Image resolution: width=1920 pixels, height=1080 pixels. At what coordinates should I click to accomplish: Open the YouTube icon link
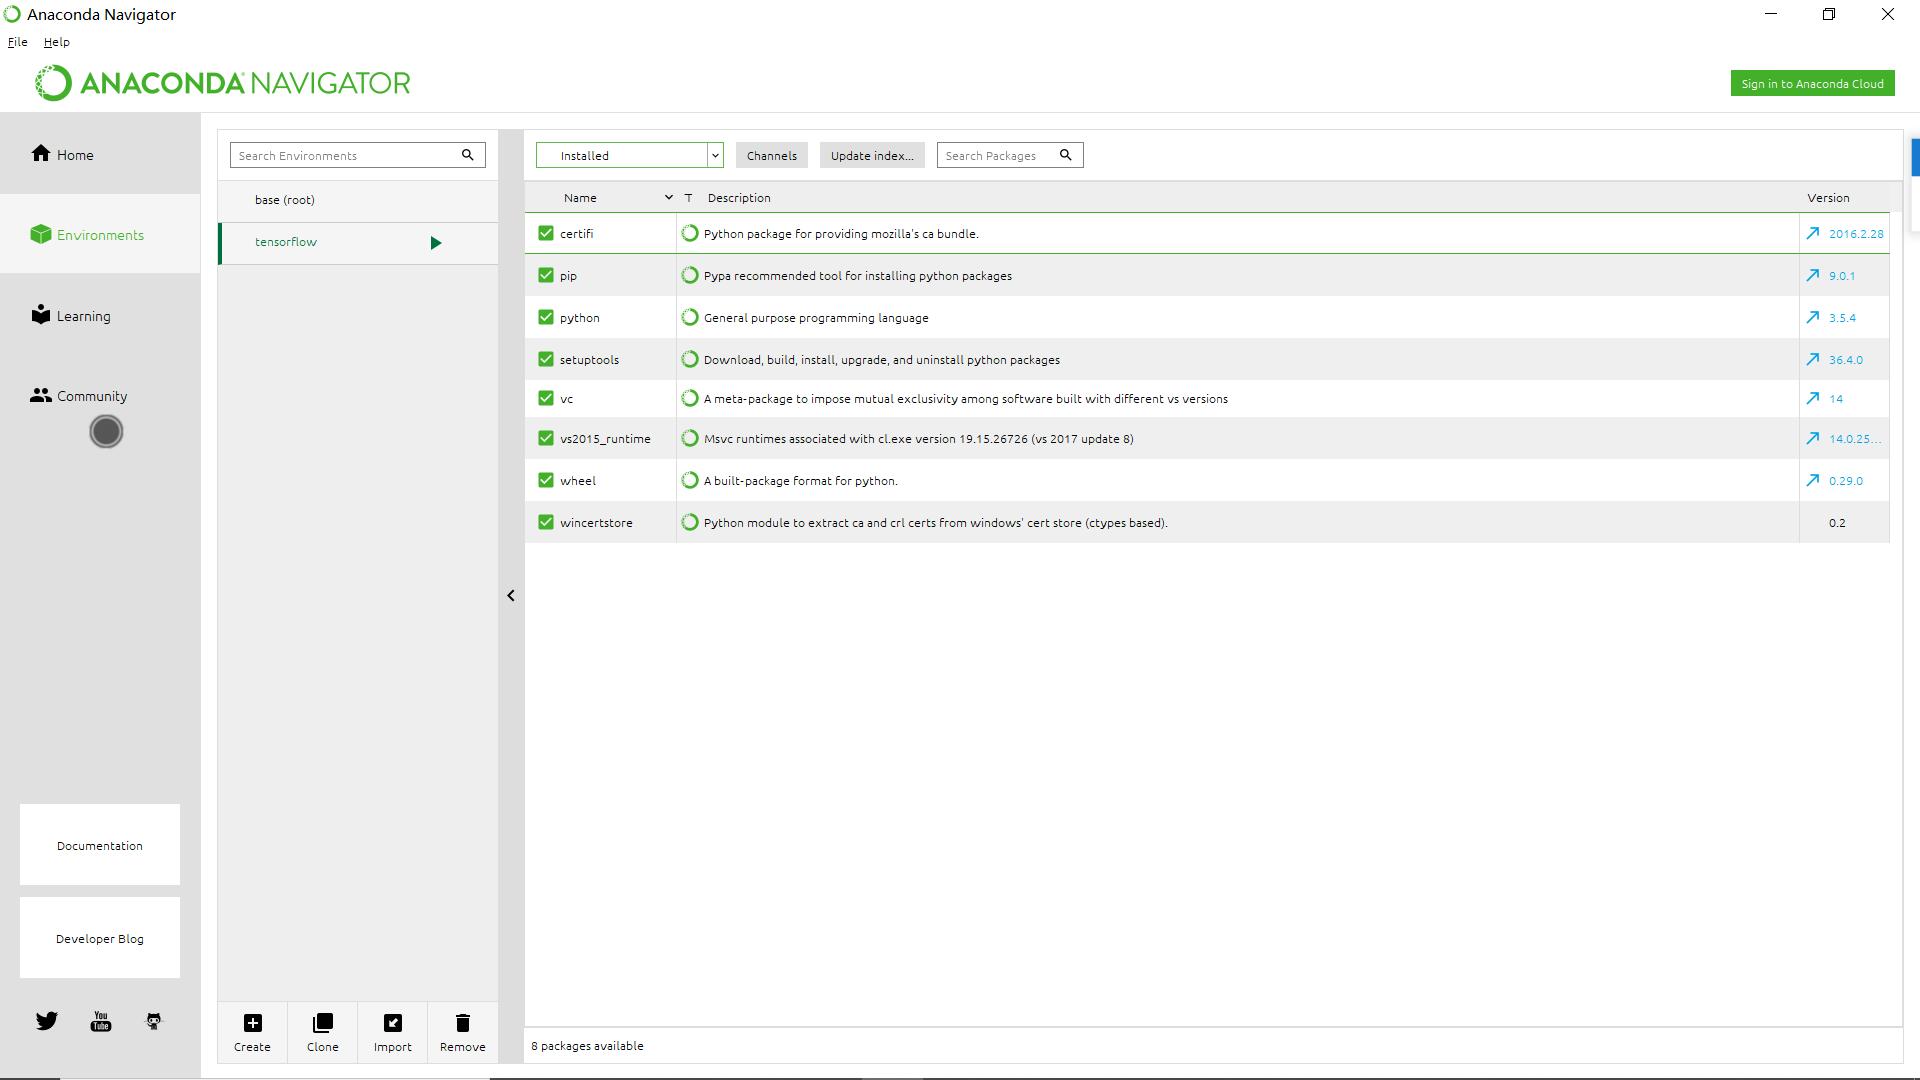pyautogui.click(x=101, y=1021)
